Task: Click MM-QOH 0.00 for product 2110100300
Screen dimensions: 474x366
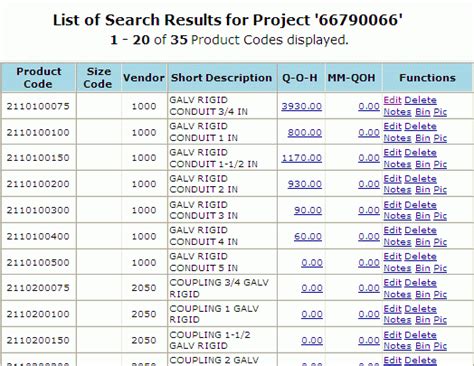Action: click(369, 210)
